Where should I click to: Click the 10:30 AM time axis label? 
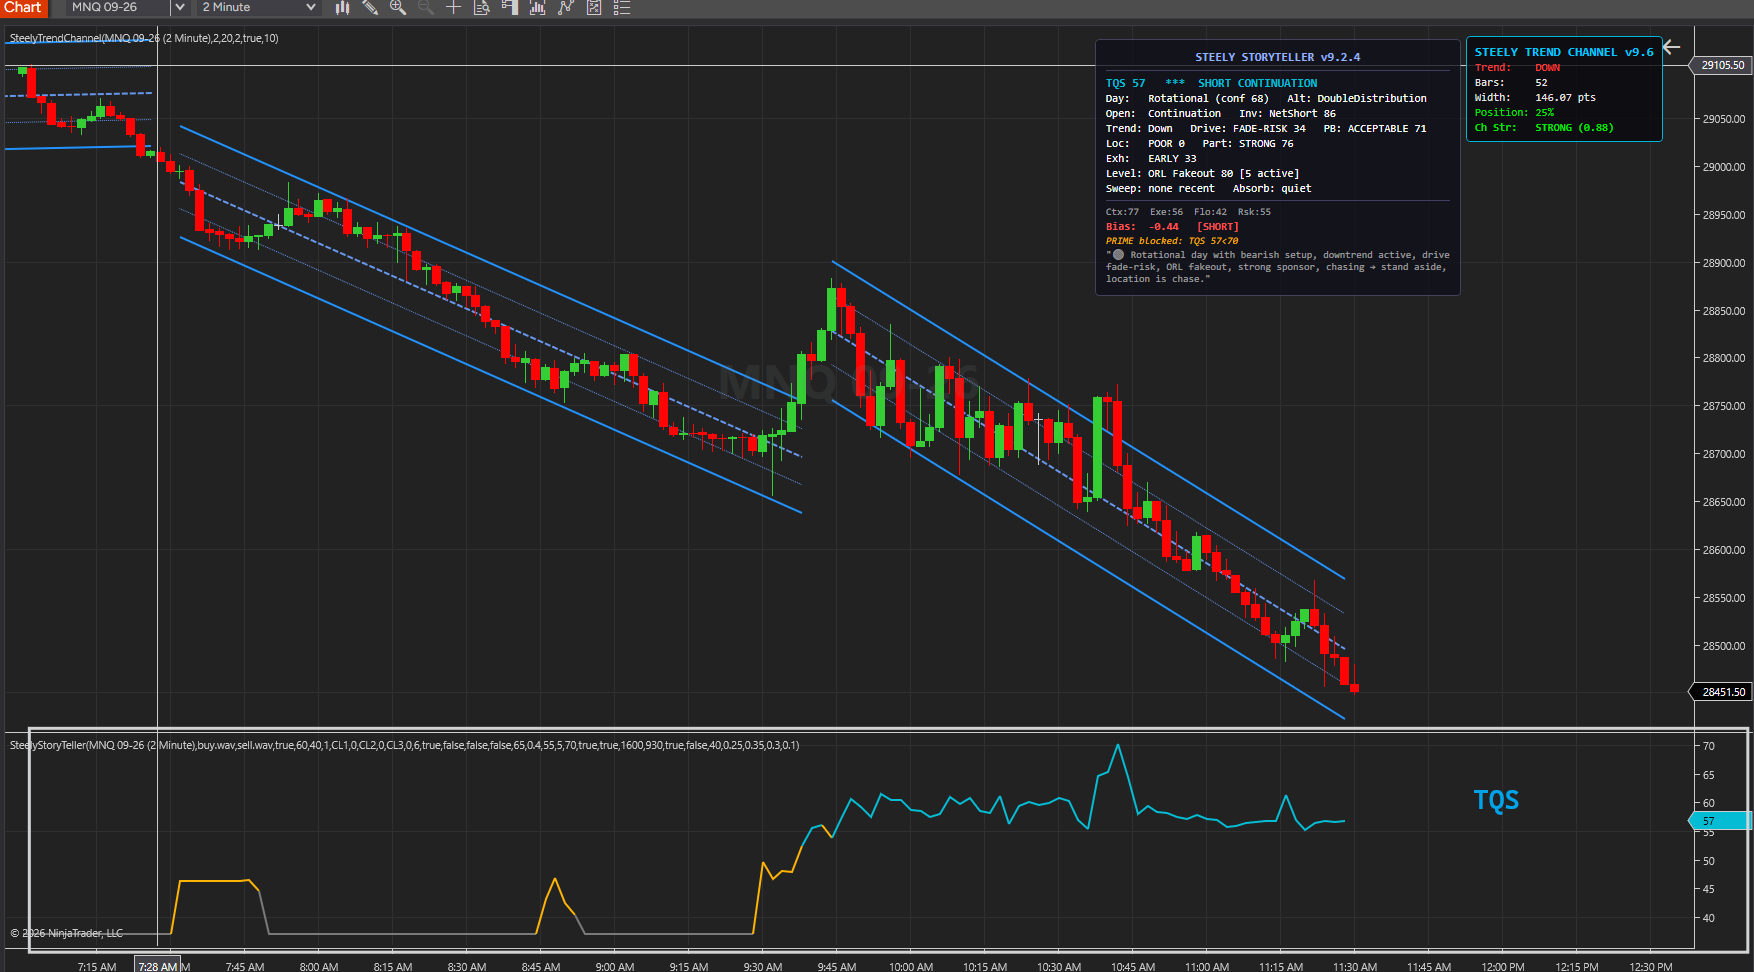(1059, 967)
